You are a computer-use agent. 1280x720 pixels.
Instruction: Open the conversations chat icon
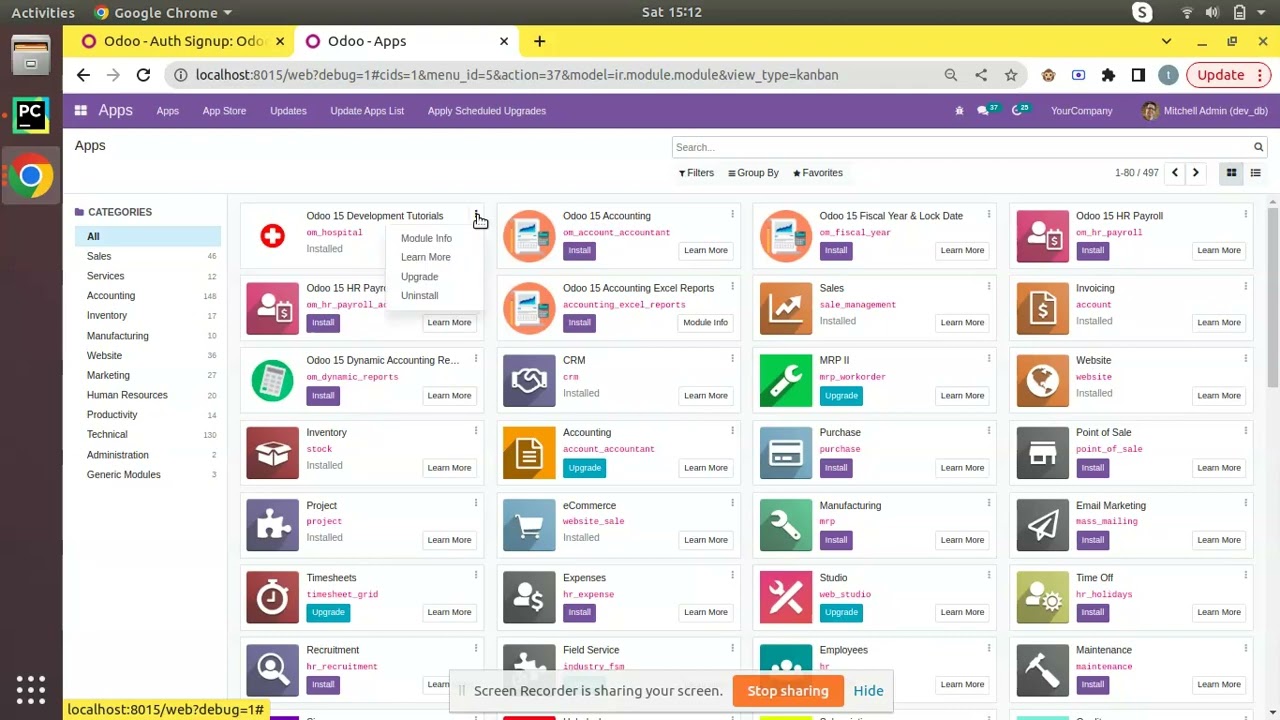(984, 111)
